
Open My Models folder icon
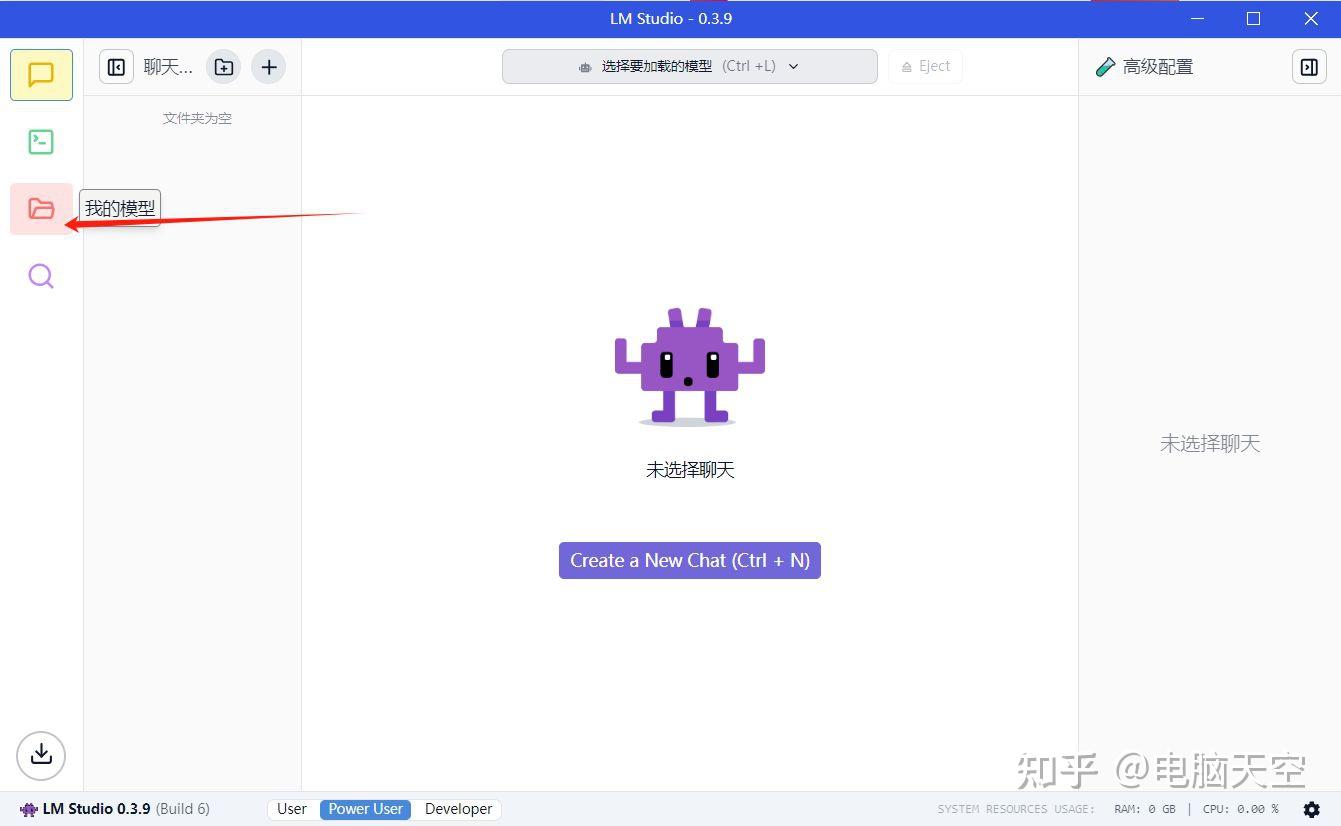tap(41, 209)
